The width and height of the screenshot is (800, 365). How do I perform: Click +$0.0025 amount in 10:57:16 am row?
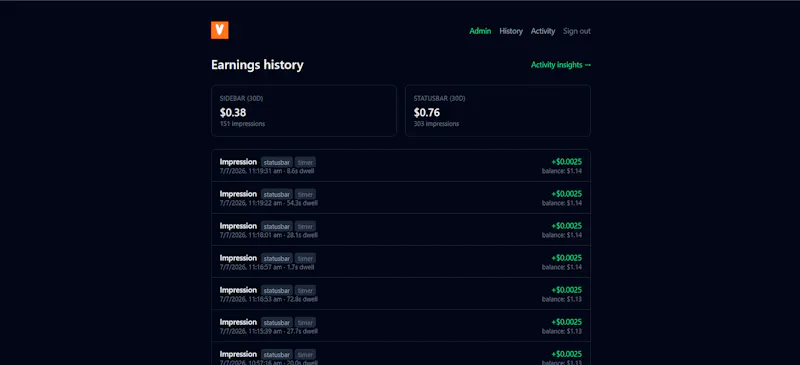point(566,354)
